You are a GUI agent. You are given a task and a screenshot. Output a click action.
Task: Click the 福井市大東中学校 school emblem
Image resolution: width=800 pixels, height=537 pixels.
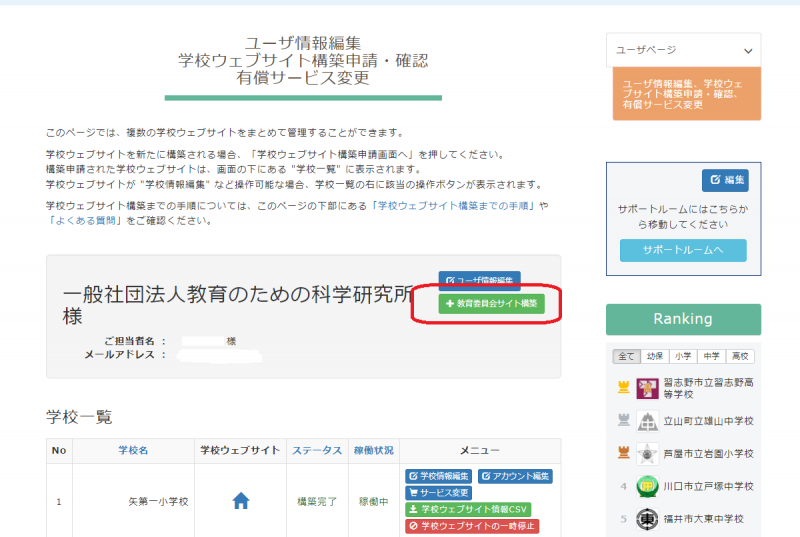(647, 519)
